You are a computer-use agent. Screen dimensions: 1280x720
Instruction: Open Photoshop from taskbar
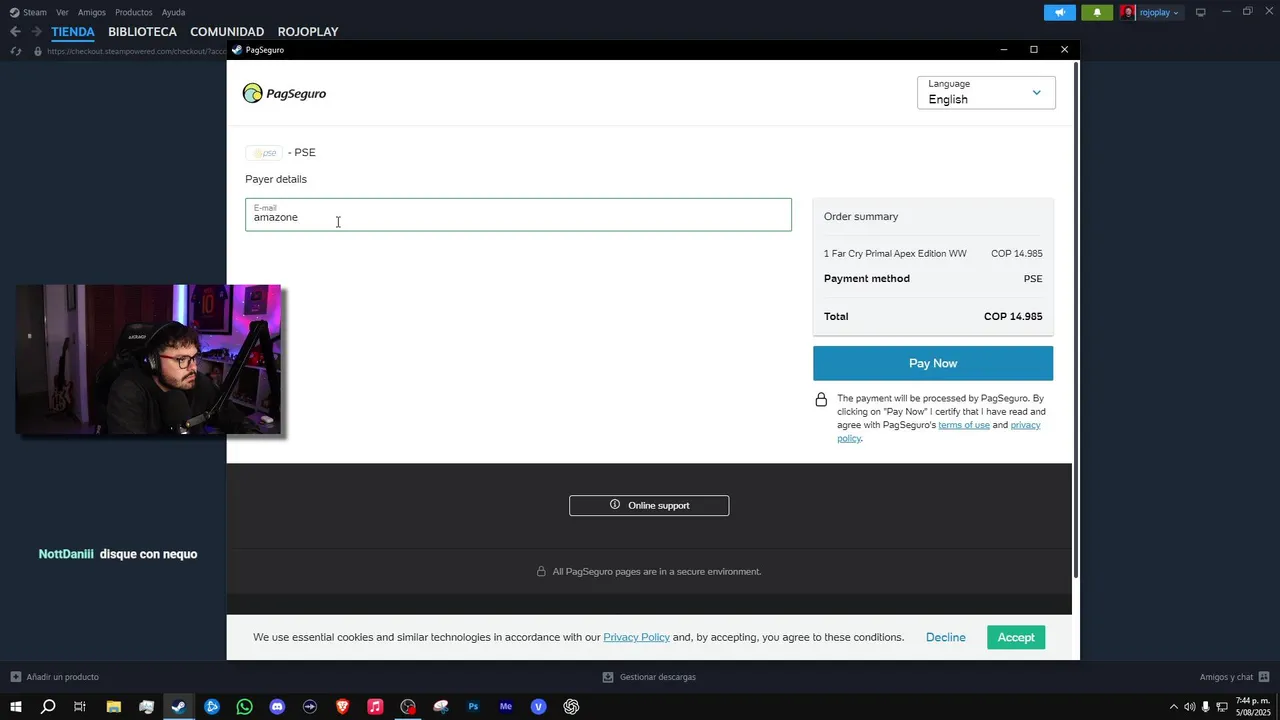pyautogui.click(x=473, y=707)
